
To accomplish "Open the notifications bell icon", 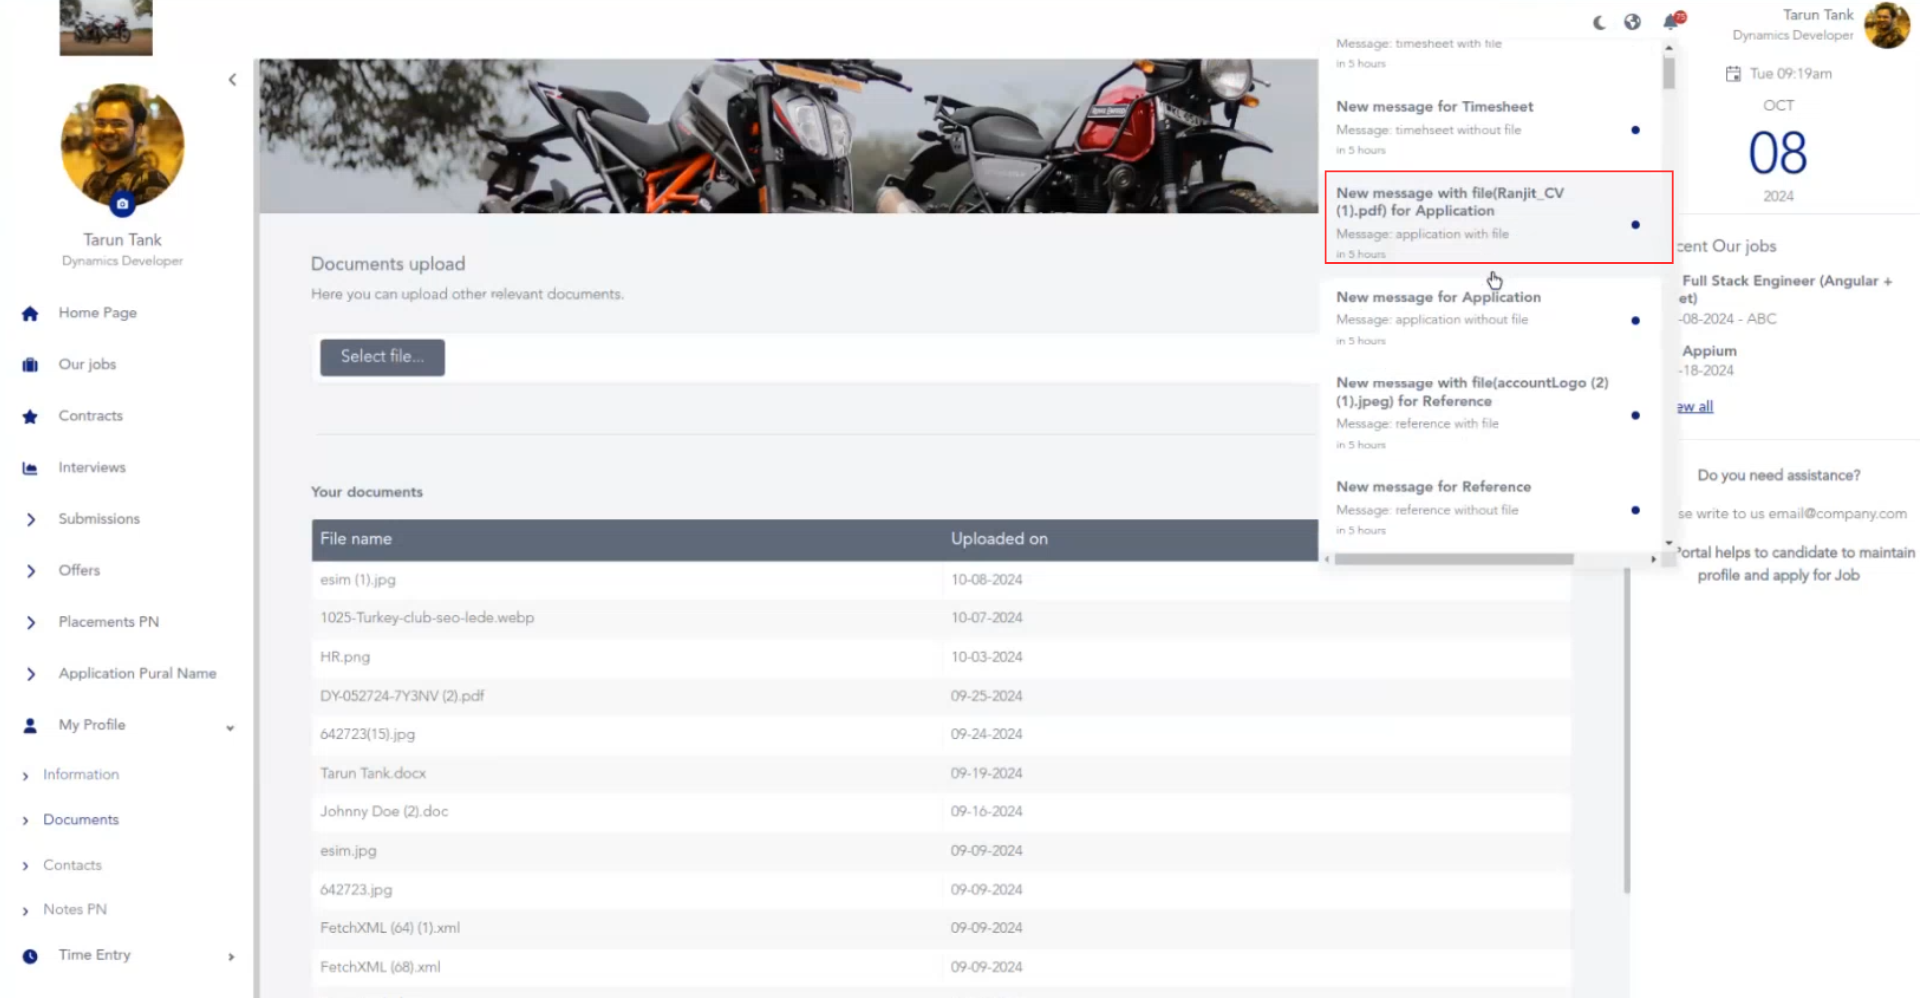I will pos(1672,21).
